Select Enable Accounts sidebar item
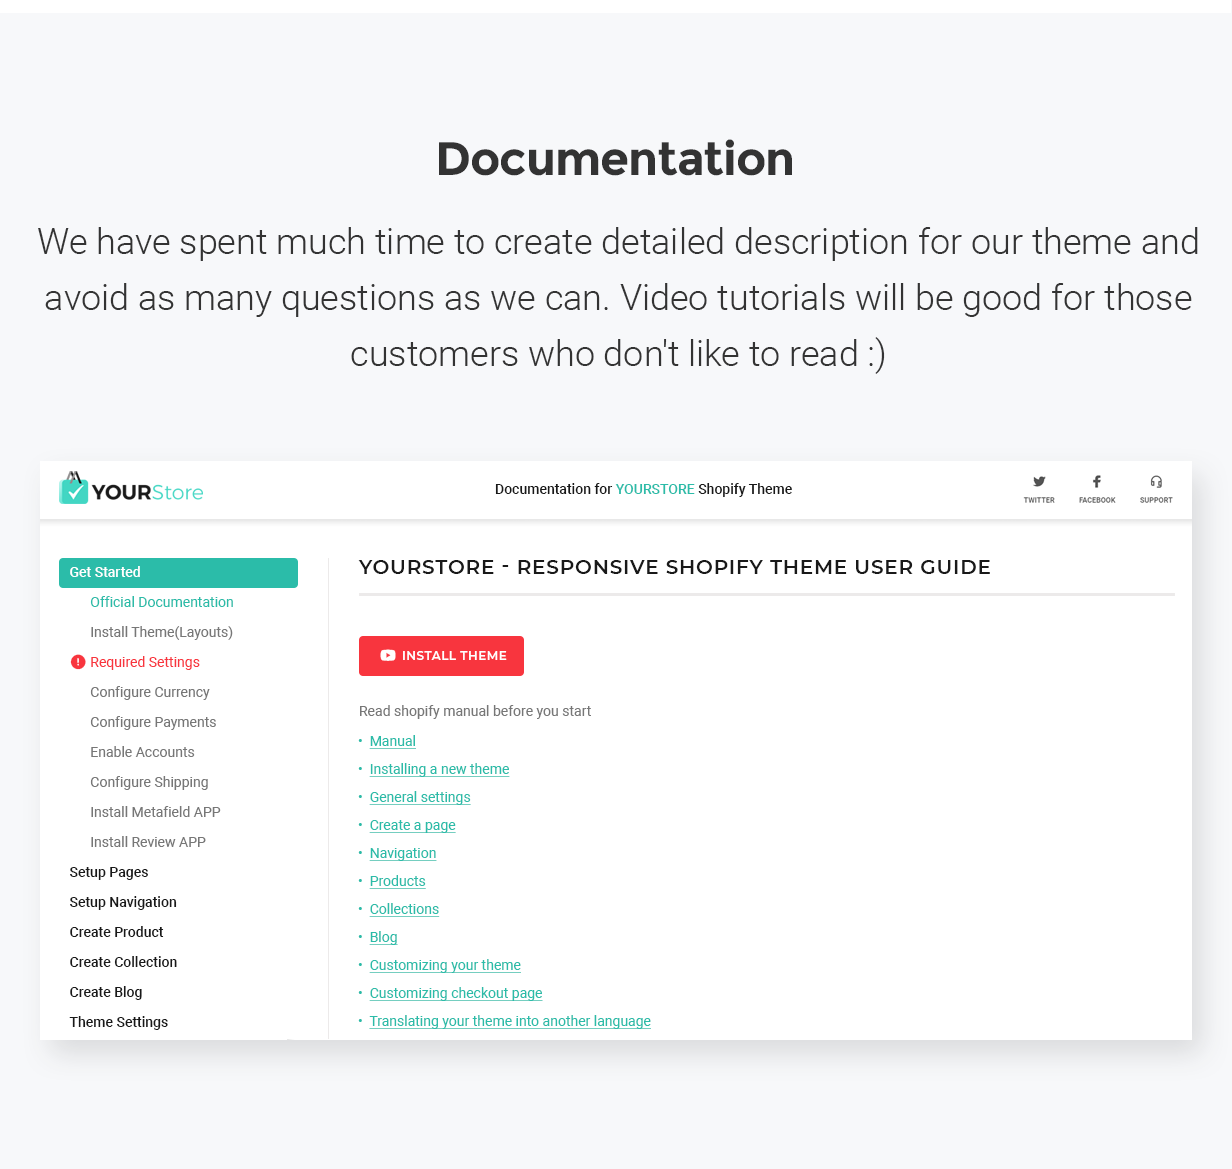Image resolution: width=1232 pixels, height=1169 pixels. (142, 752)
